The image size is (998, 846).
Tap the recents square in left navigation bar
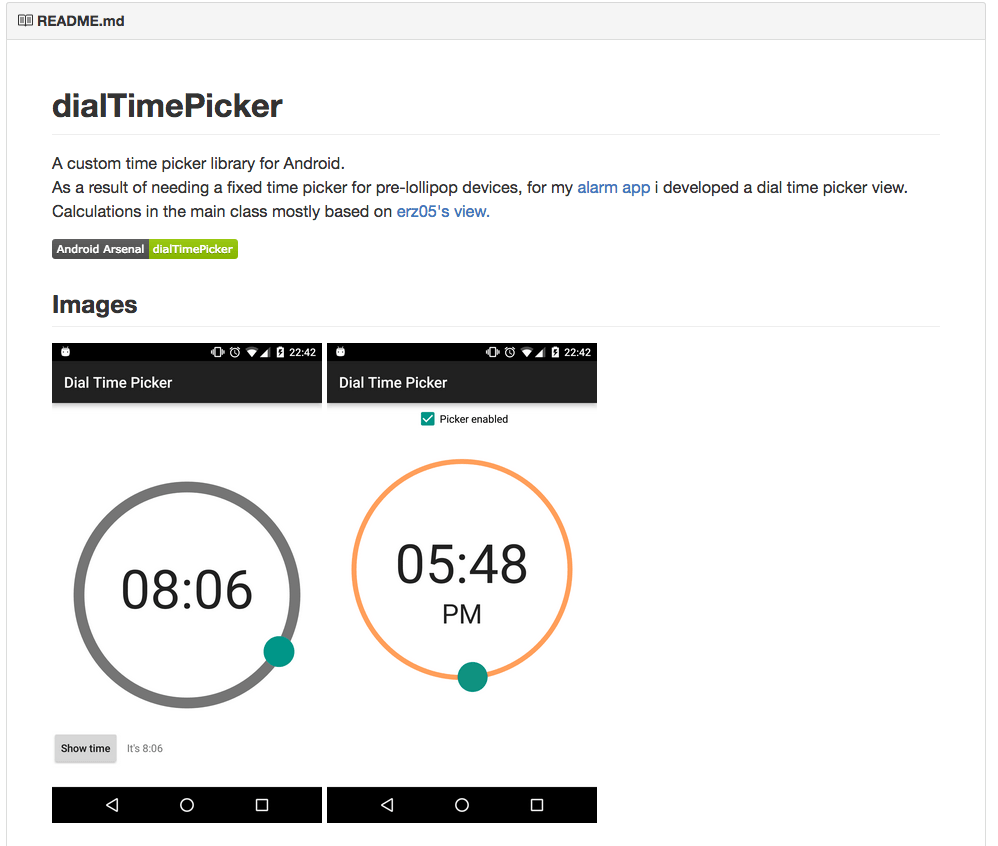(262, 805)
